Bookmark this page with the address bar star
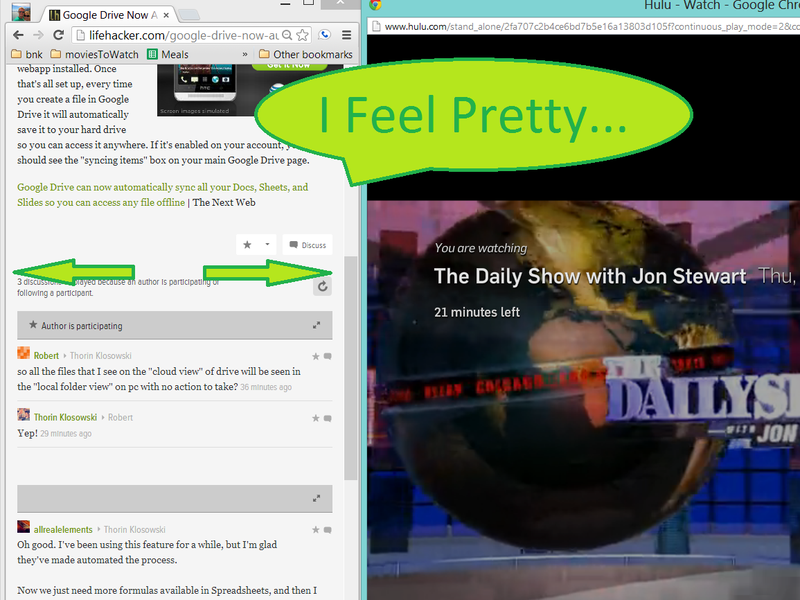Image resolution: width=800 pixels, height=600 pixels. [303, 35]
